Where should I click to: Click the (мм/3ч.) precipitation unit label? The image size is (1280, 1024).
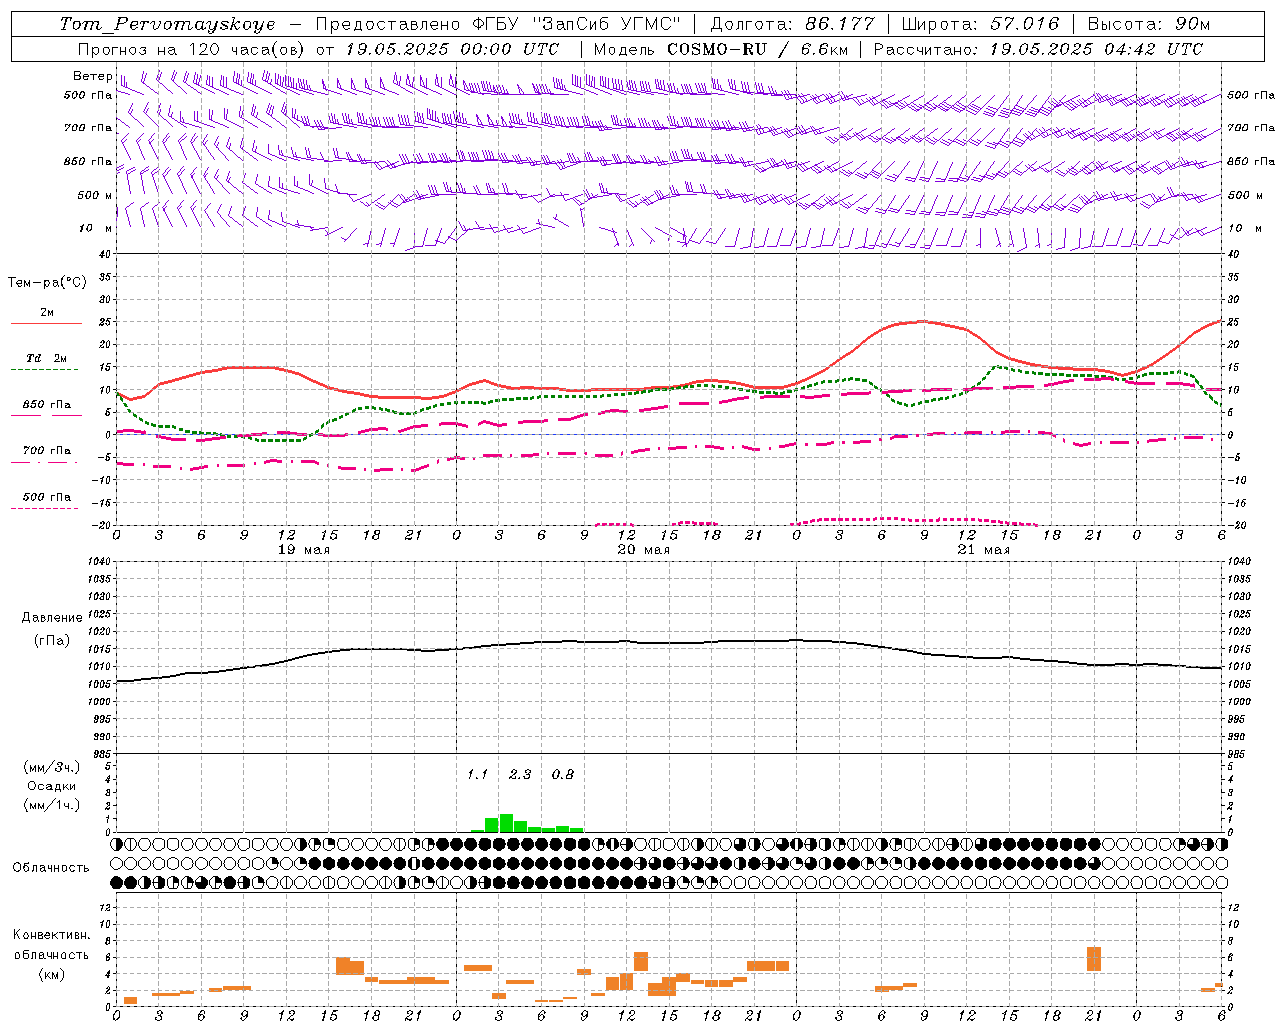click(x=52, y=767)
